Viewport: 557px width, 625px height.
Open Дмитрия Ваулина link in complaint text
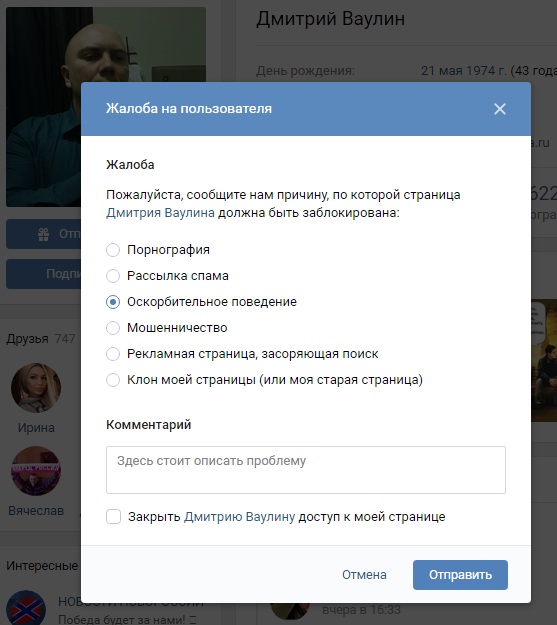(160, 213)
